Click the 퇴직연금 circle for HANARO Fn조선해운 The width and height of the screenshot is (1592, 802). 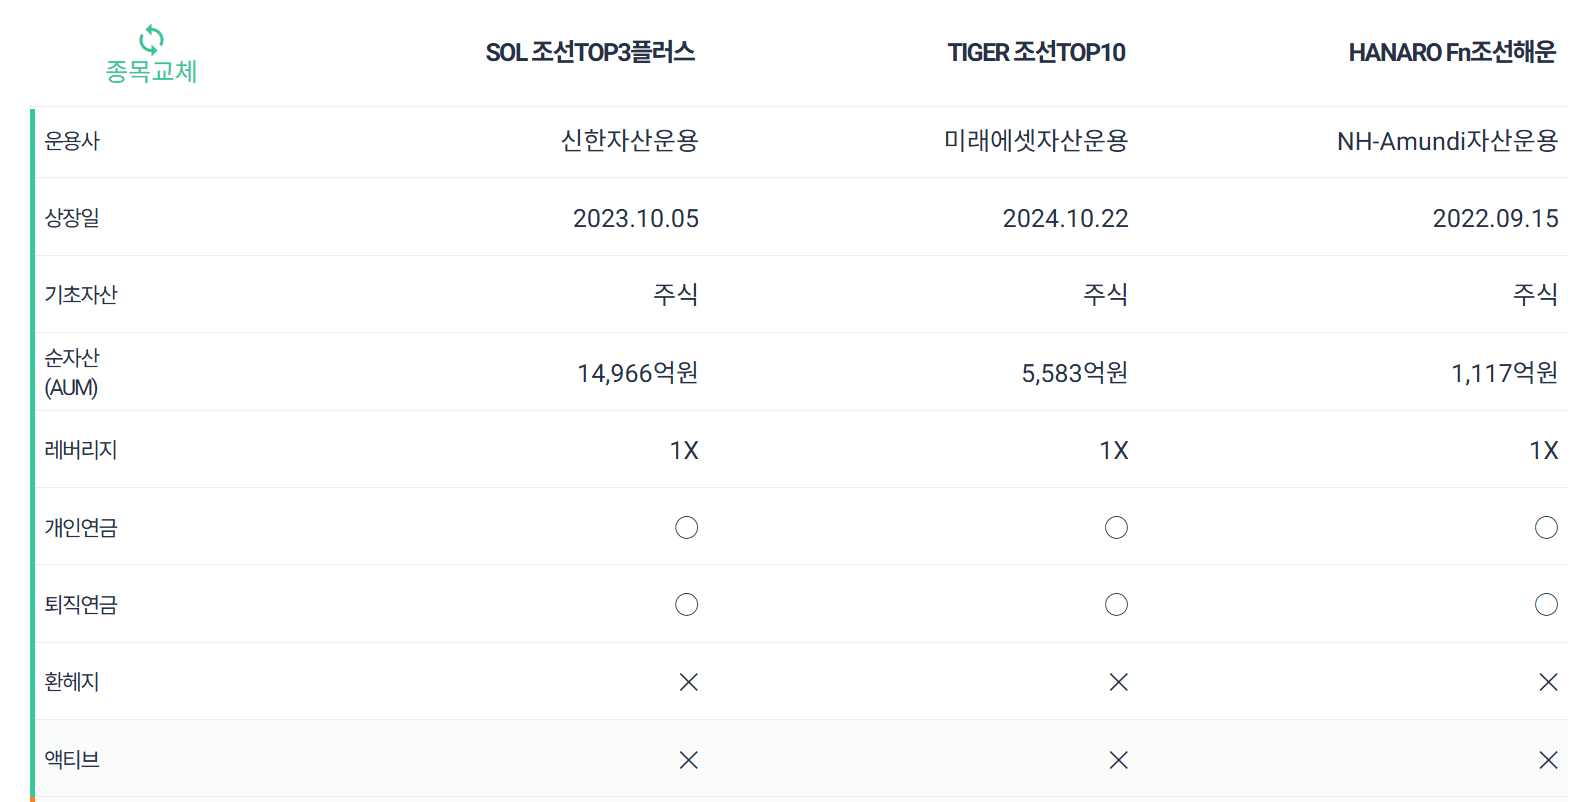pyautogui.click(x=1546, y=604)
